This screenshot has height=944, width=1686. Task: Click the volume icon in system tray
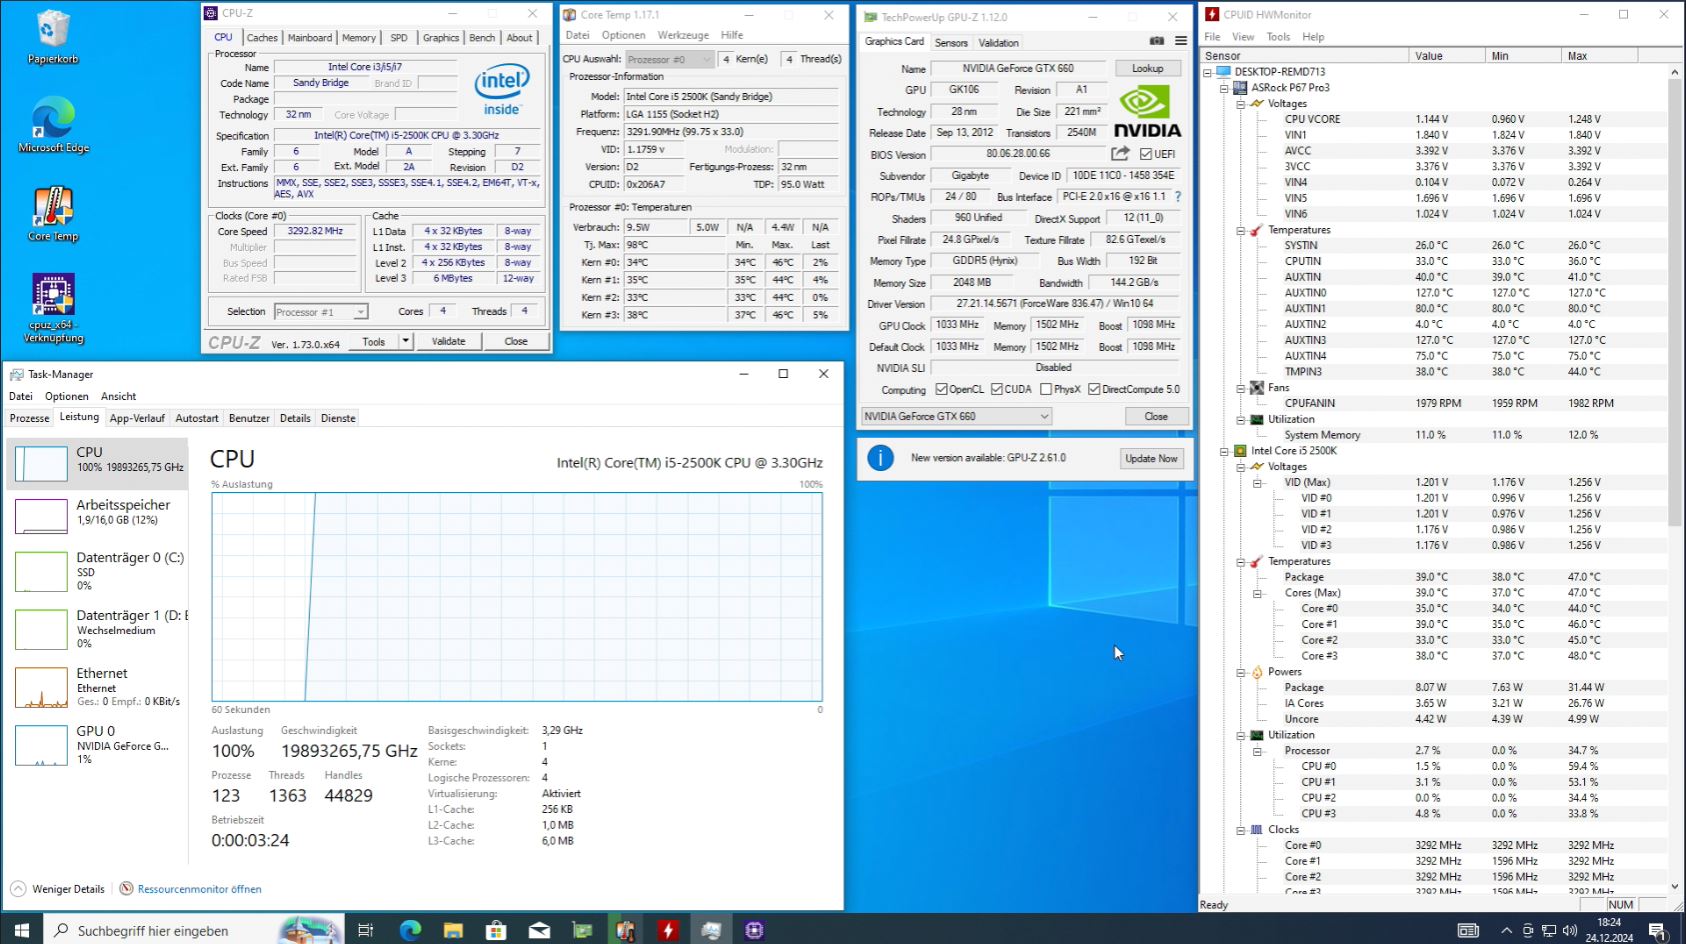pos(1569,930)
